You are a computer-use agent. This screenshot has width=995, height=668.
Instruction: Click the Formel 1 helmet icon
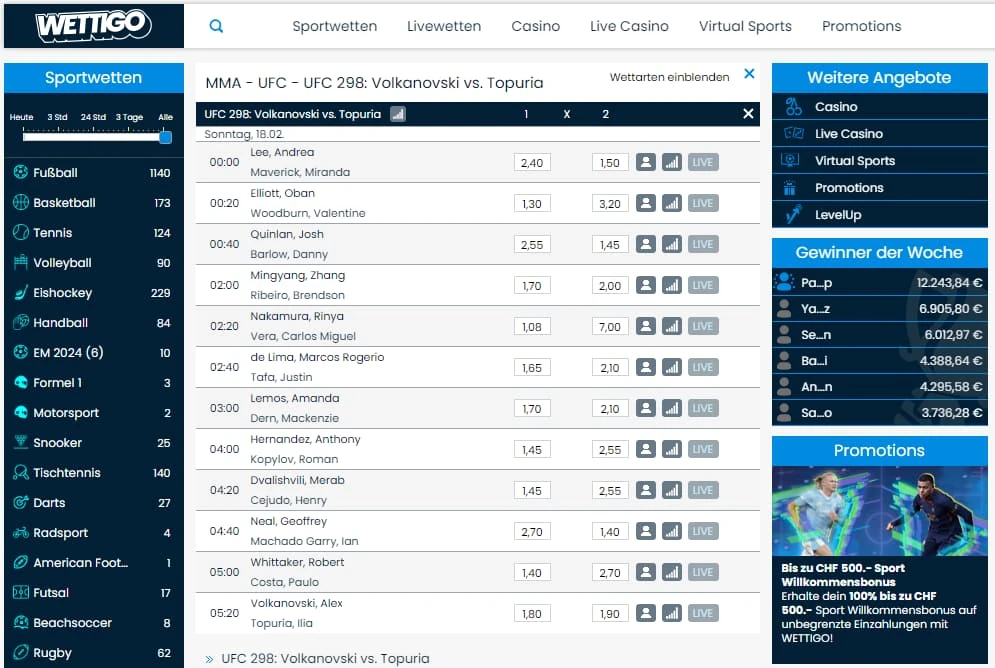tap(21, 383)
